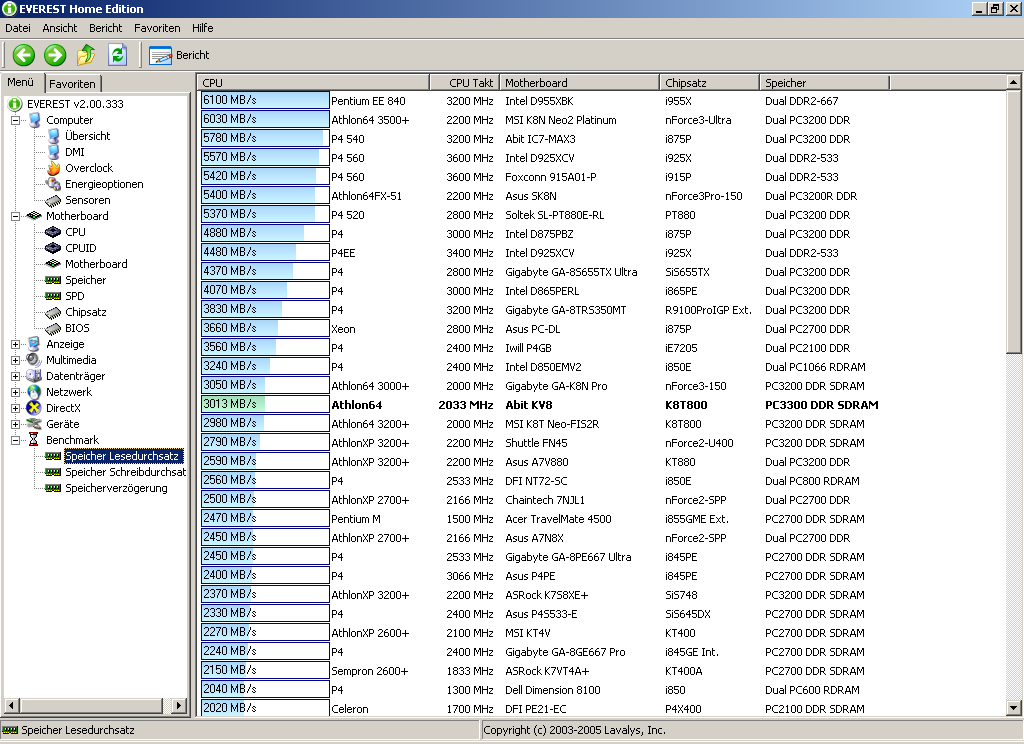
Task: Click the results list scroll-up arrow
Action: (x=1013, y=82)
